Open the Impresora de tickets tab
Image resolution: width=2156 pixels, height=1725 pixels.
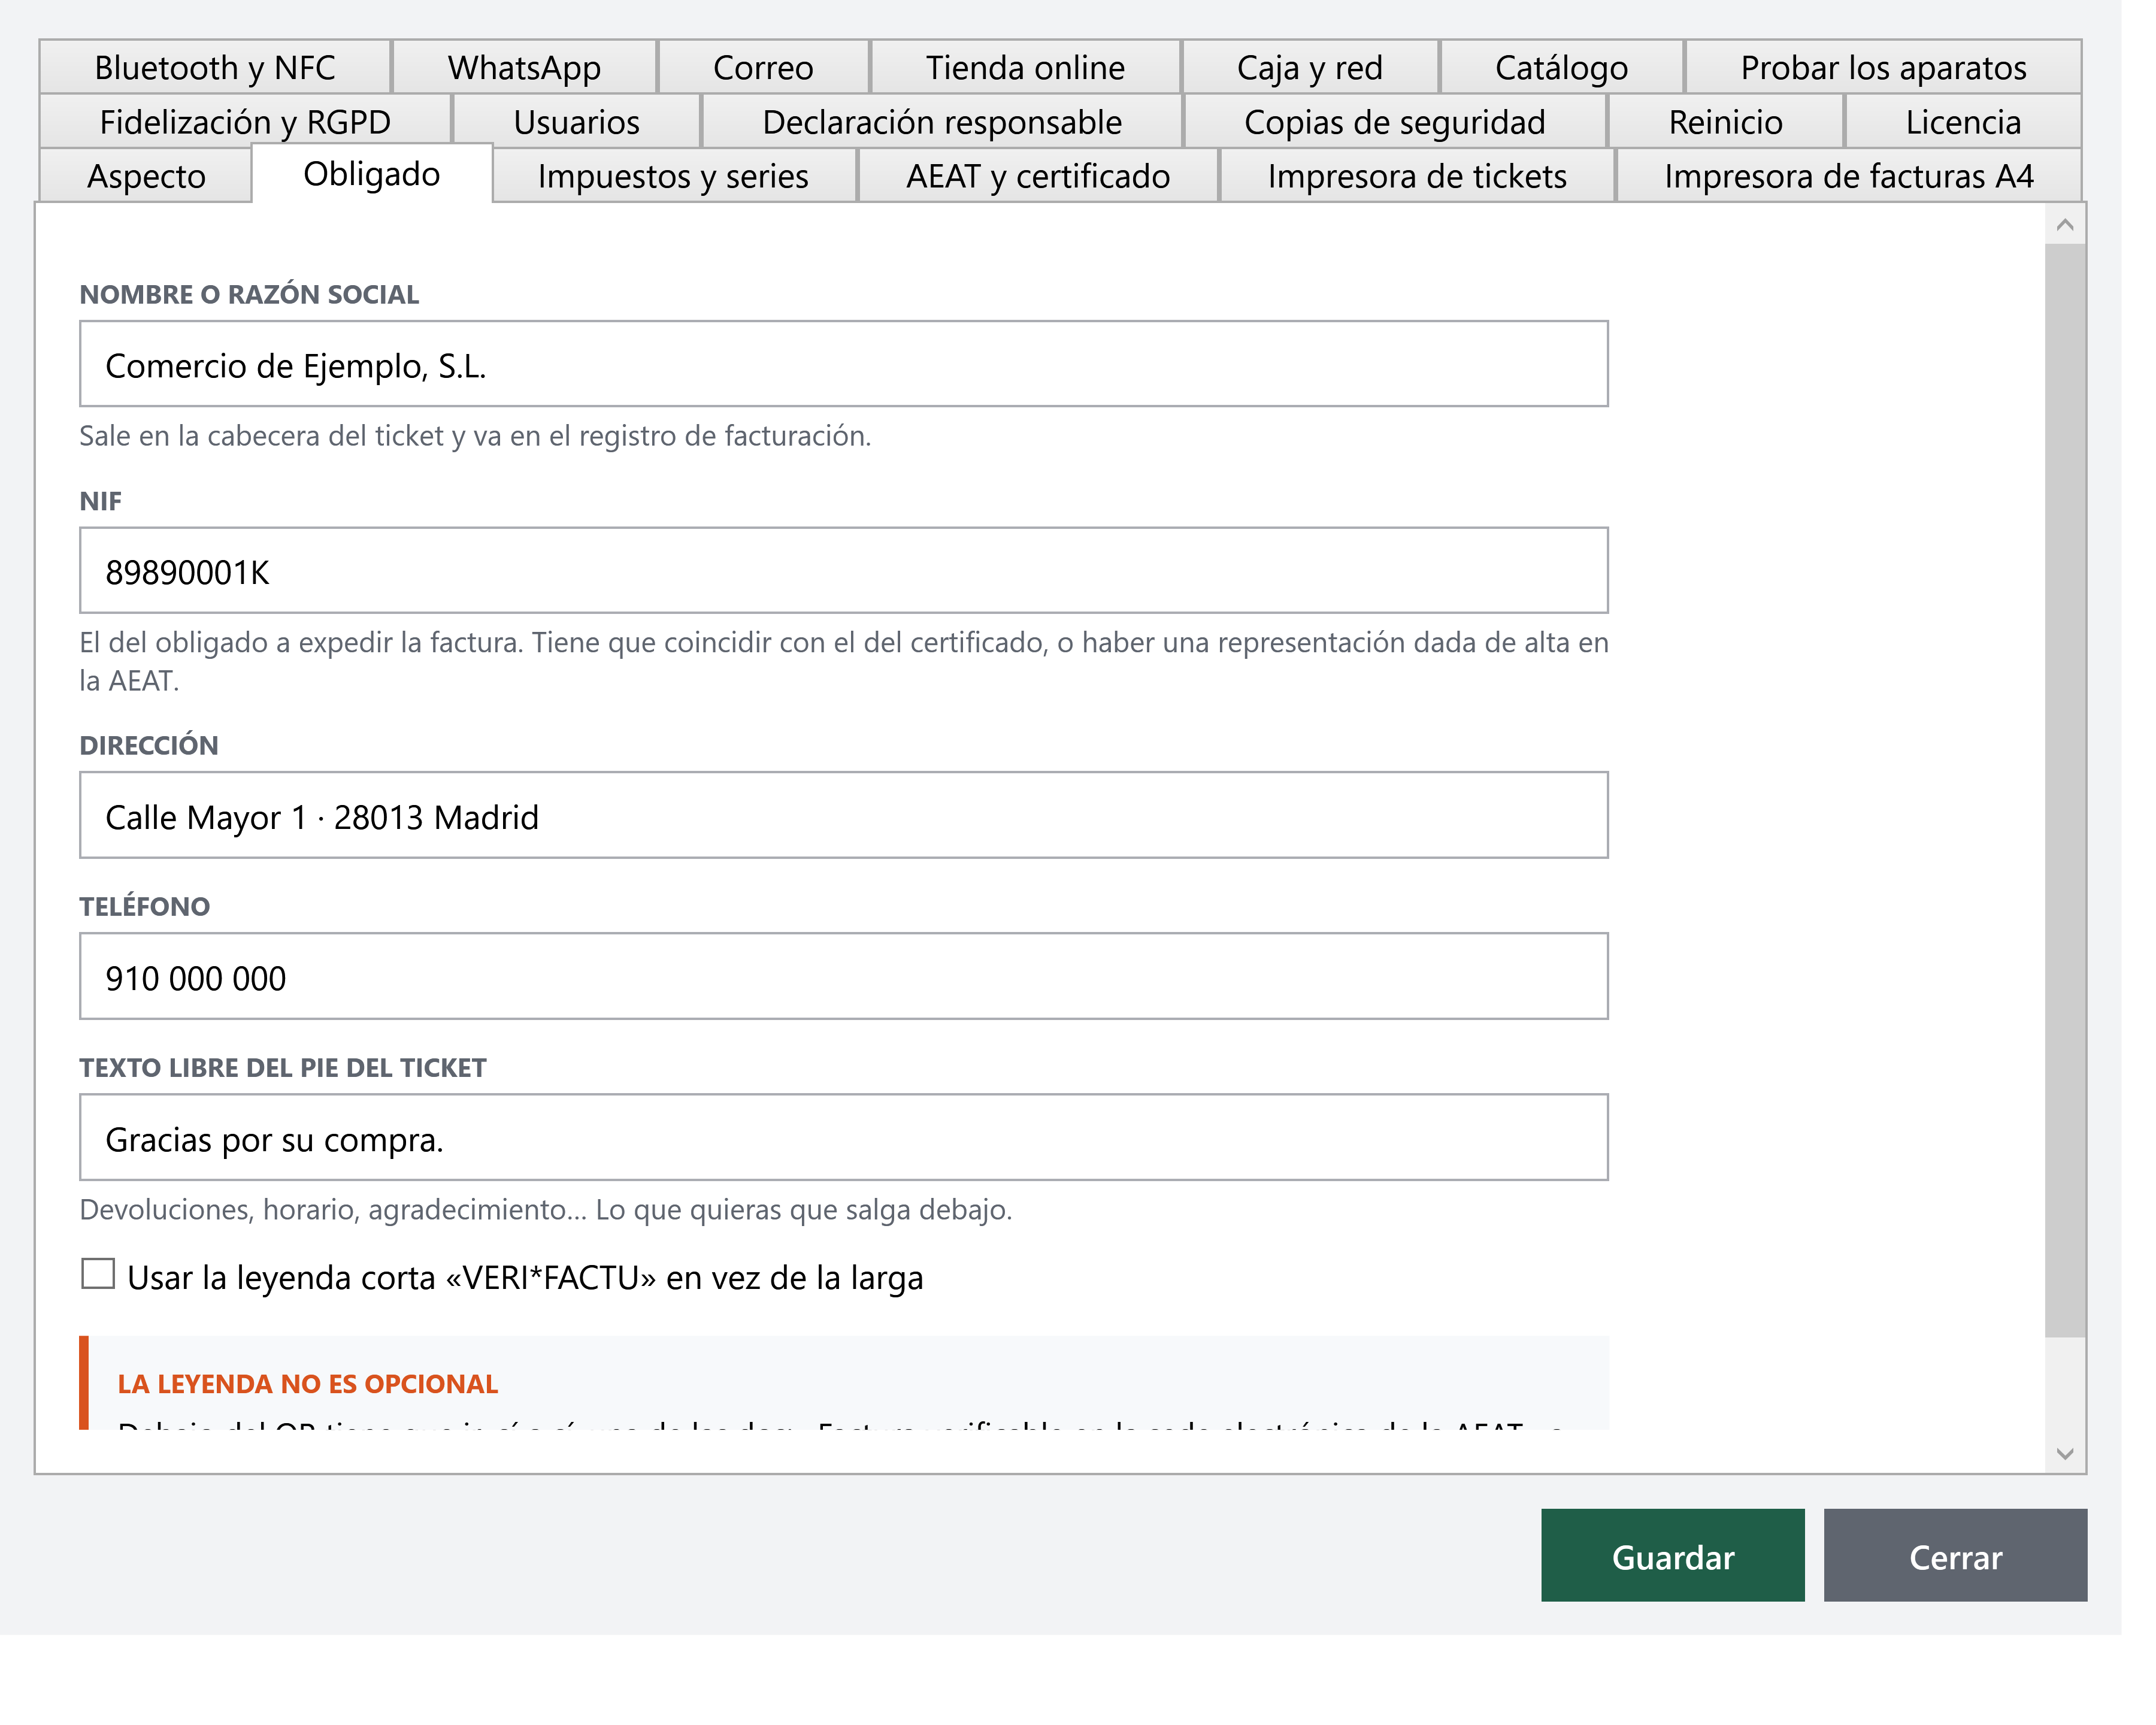pos(1417,176)
